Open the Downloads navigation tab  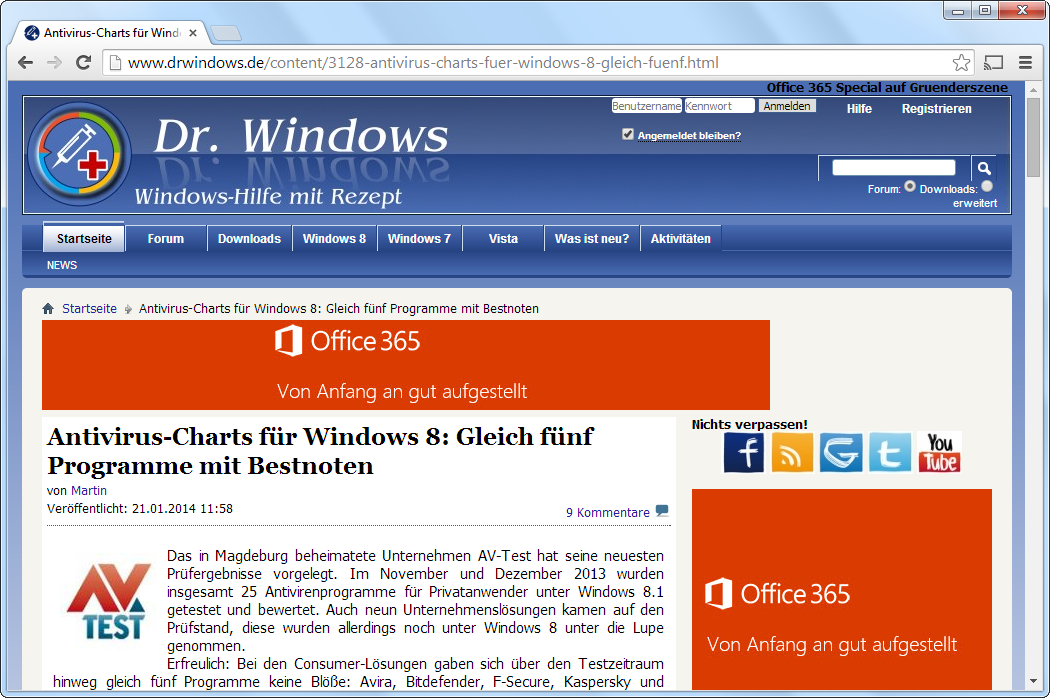point(249,239)
